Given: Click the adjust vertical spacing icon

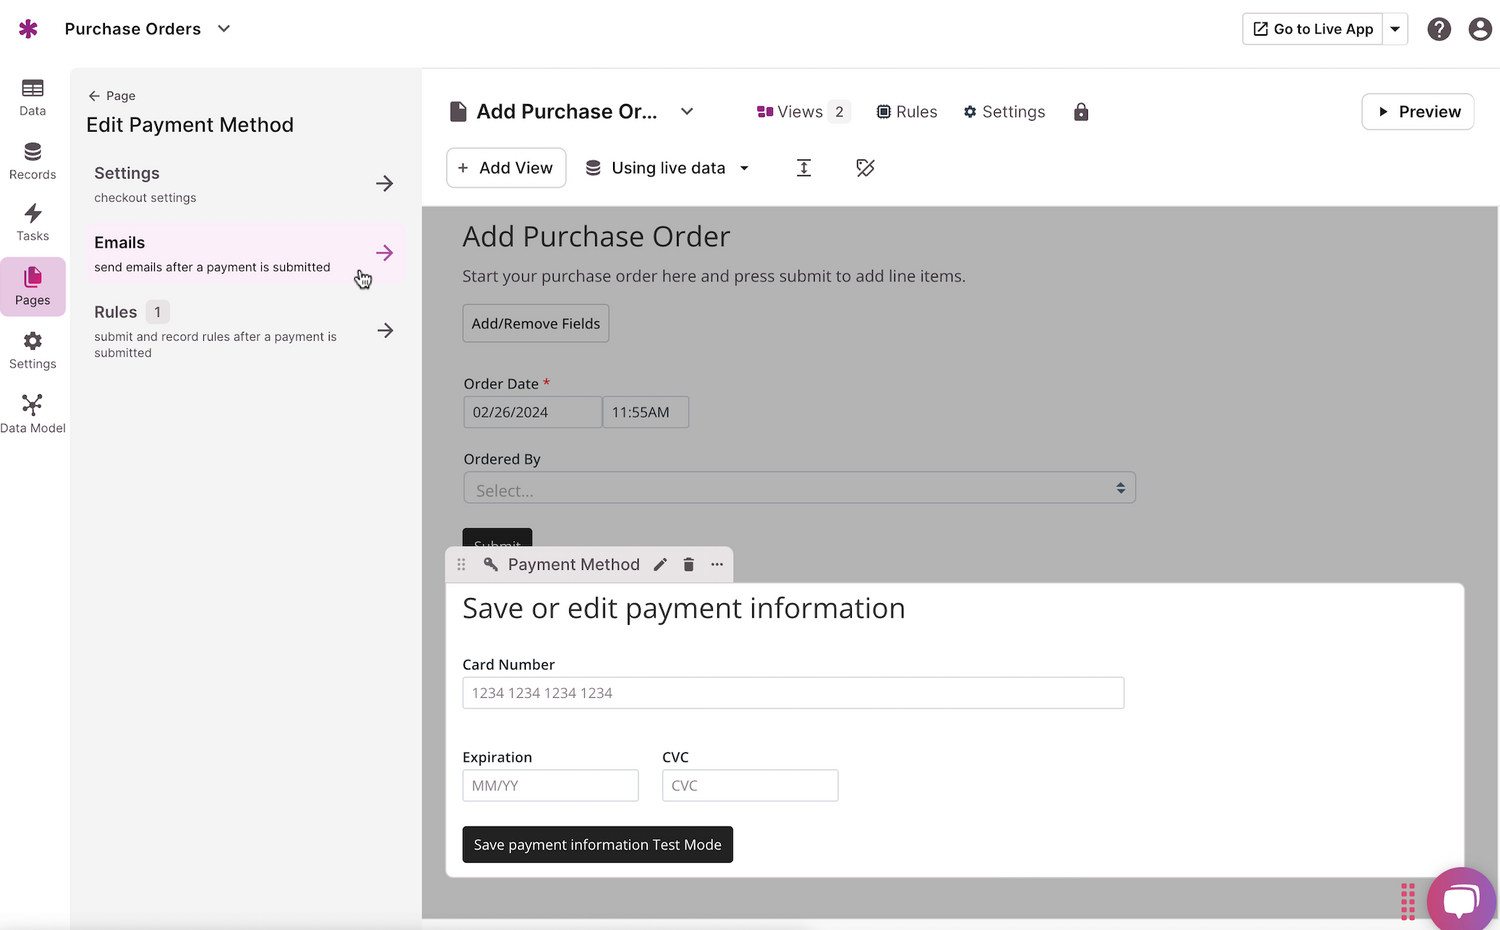Looking at the screenshot, I should pyautogui.click(x=804, y=168).
